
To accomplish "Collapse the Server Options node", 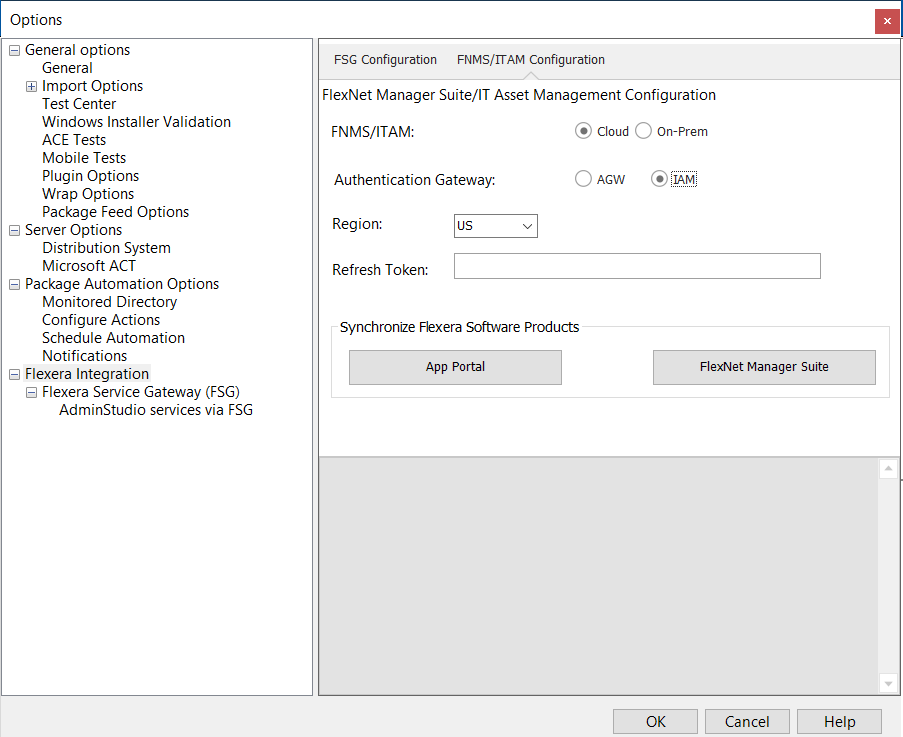I will (14, 230).
